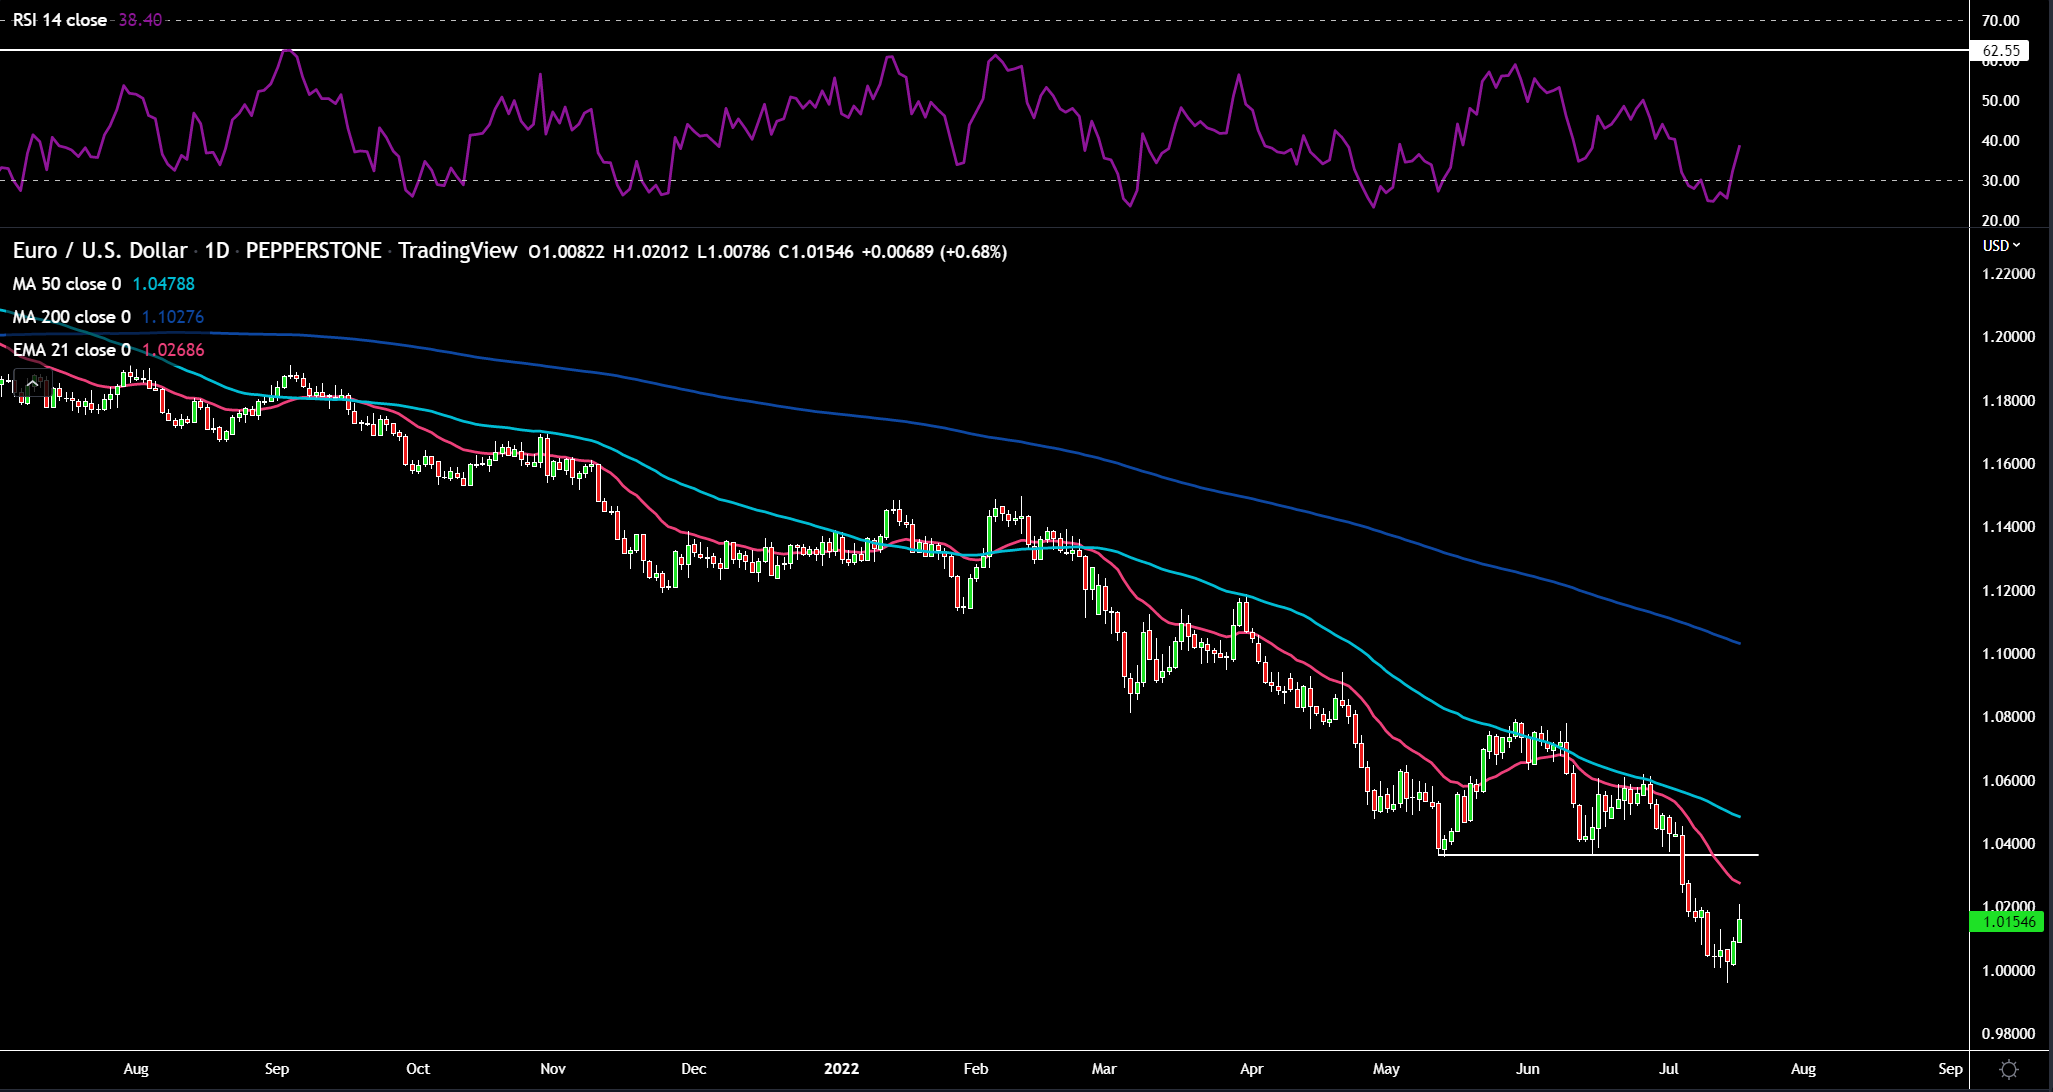This screenshot has width=2053, height=1092.
Task: Click the 1D interval in chart title
Action: point(217,251)
